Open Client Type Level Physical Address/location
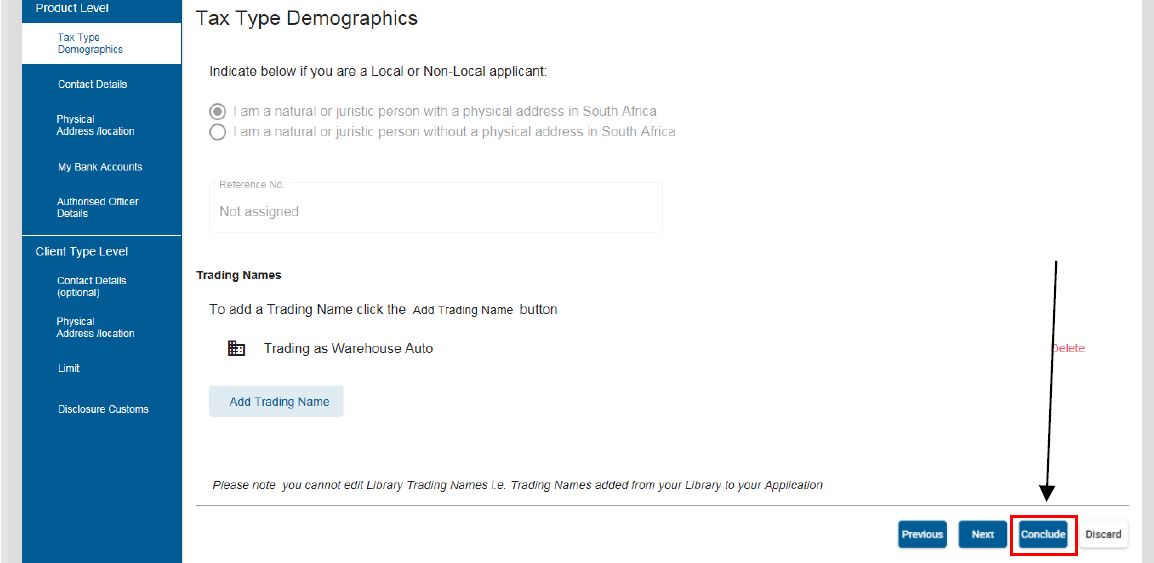The height and width of the screenshot is (563, 1154). point(101,327)
